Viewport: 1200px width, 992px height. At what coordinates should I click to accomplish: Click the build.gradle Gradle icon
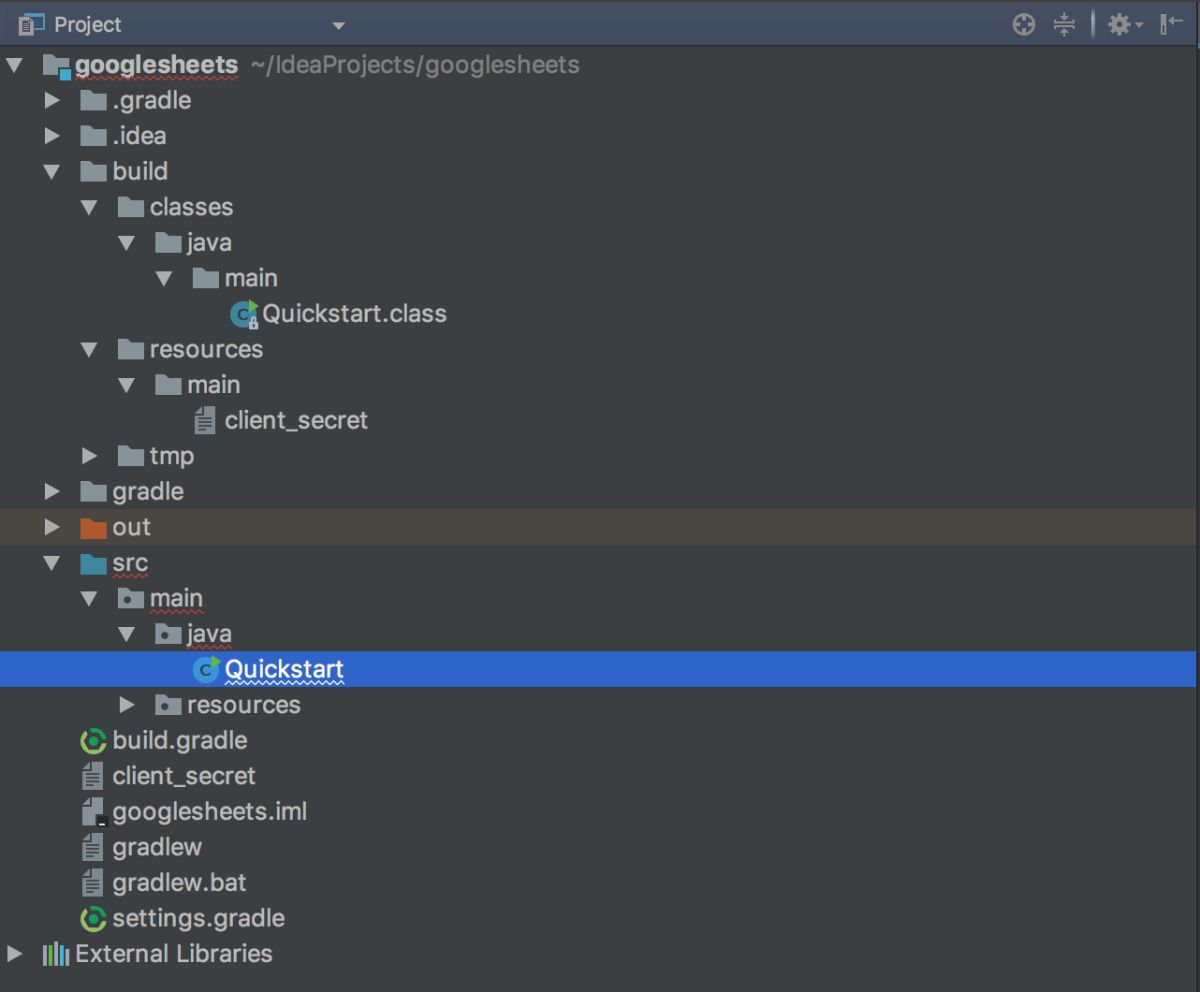pyautogui.click(x=93, y=741)
